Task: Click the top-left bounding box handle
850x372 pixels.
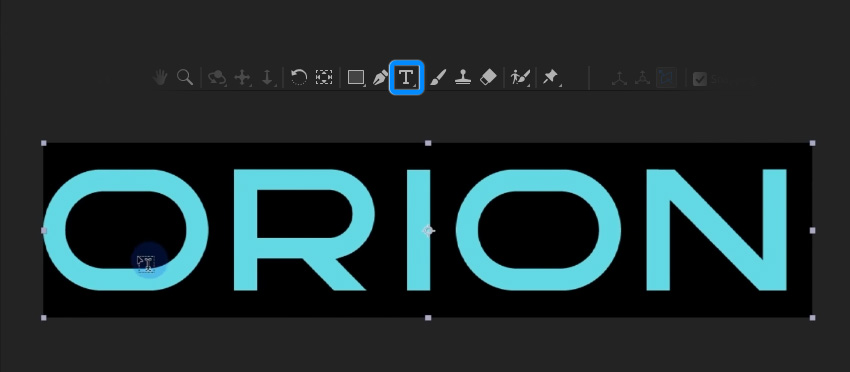Action: 44,143
